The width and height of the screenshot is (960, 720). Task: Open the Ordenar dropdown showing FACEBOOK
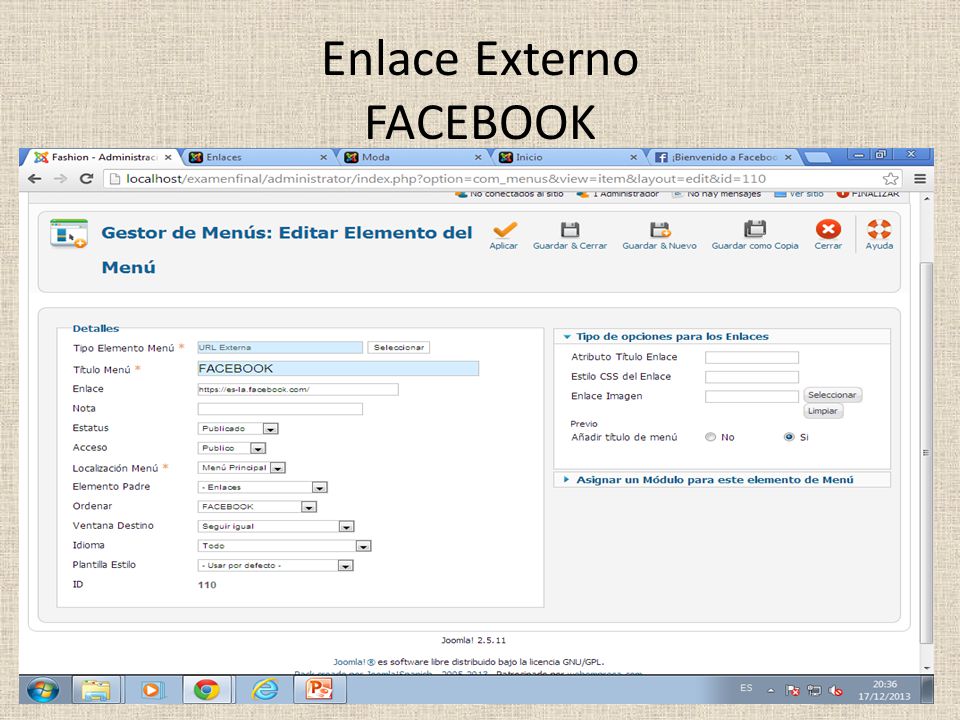point(257,507)
